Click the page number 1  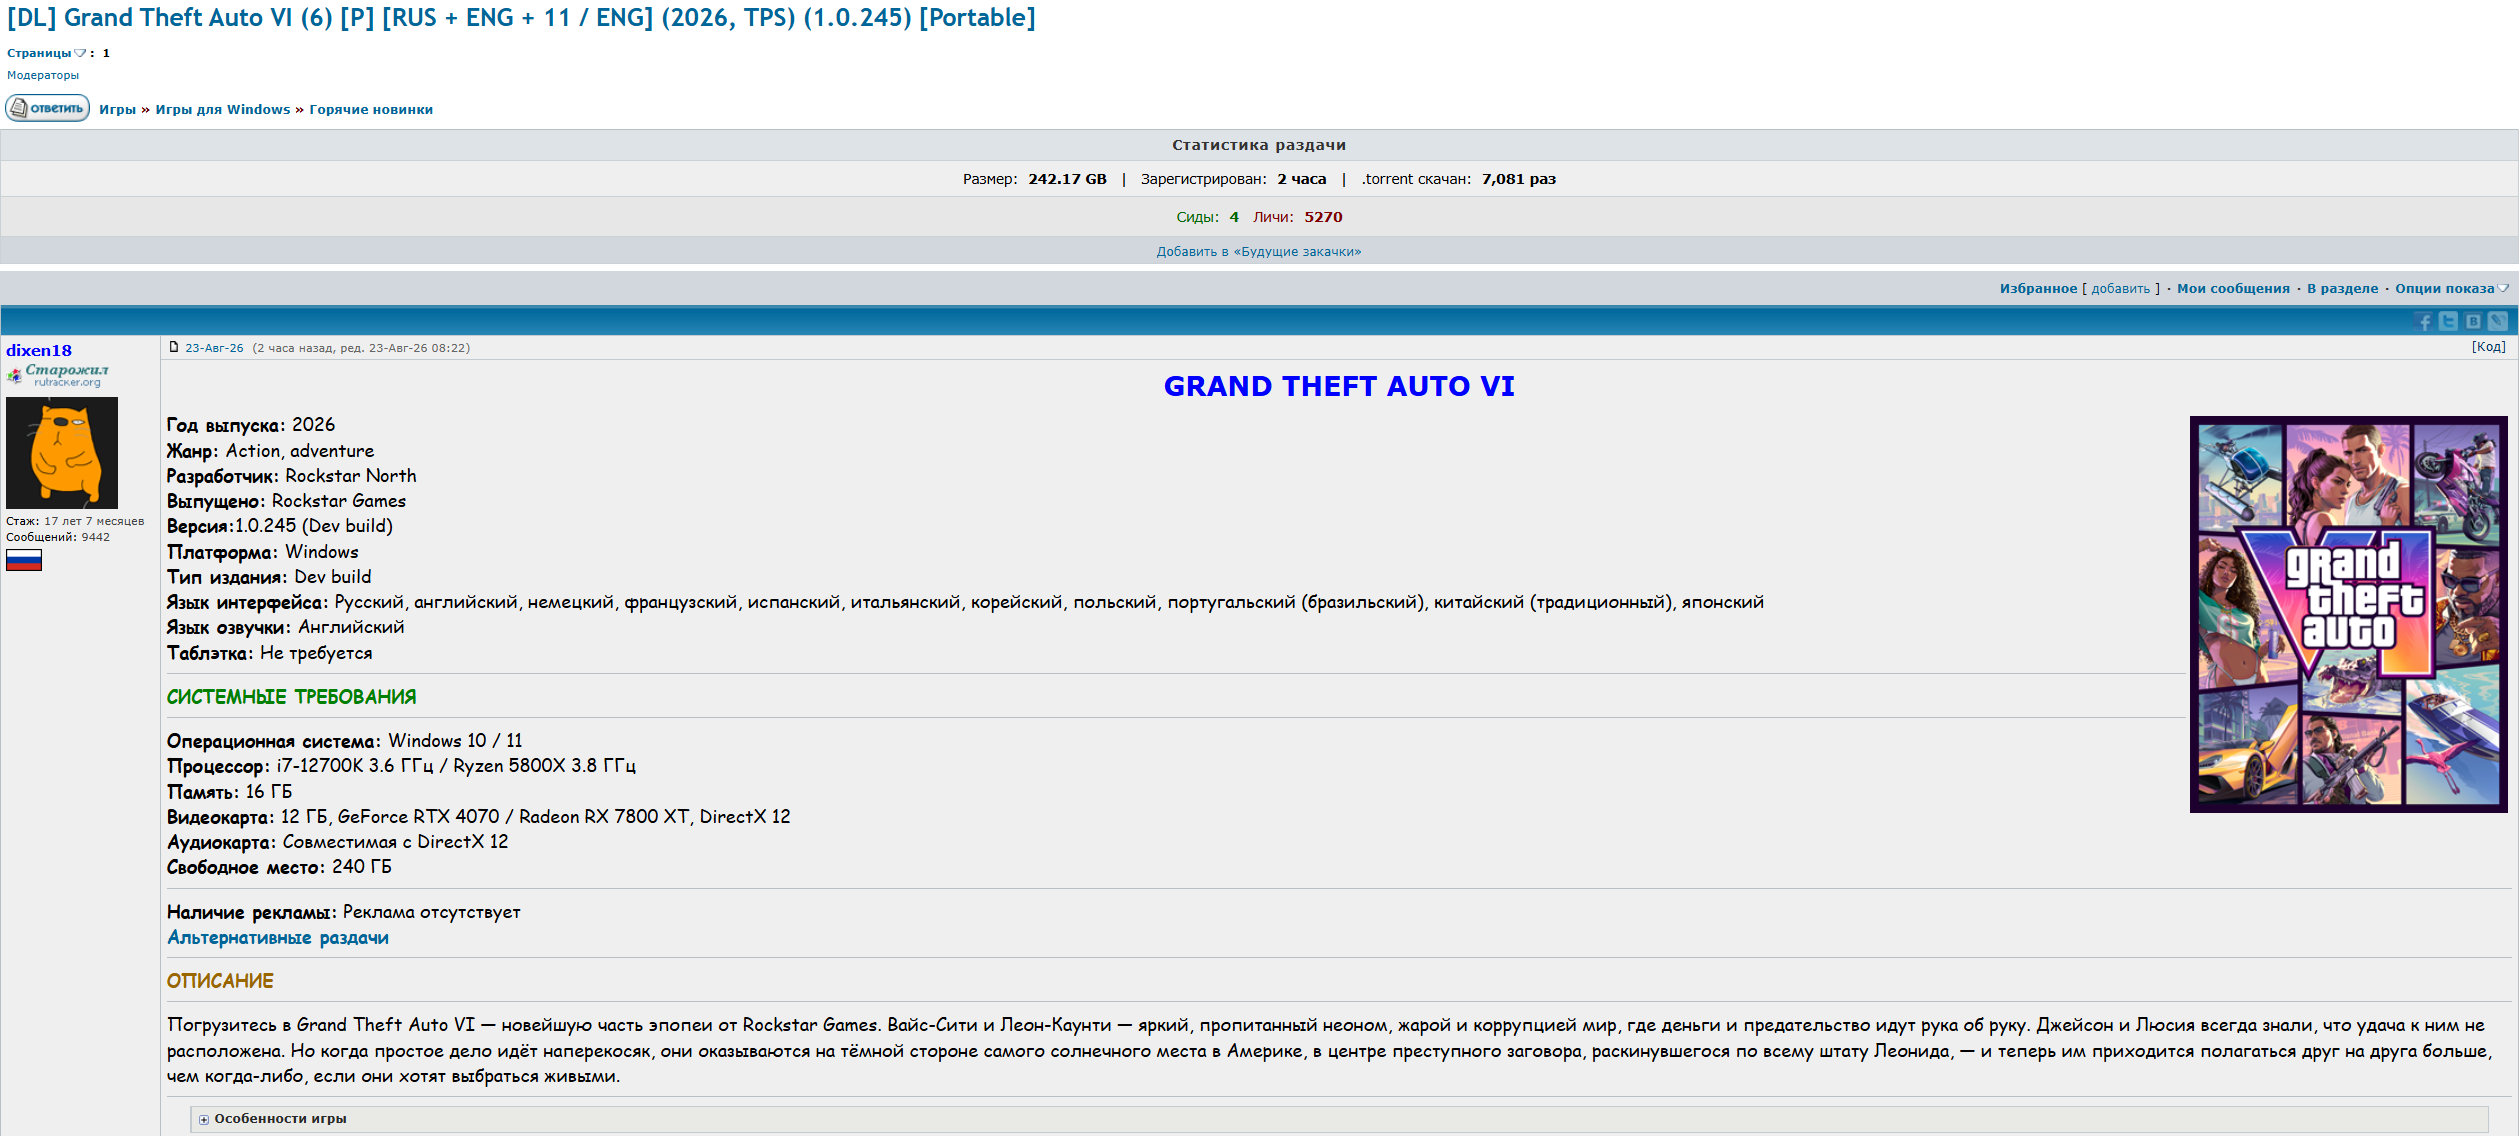(x=106, y=53)
